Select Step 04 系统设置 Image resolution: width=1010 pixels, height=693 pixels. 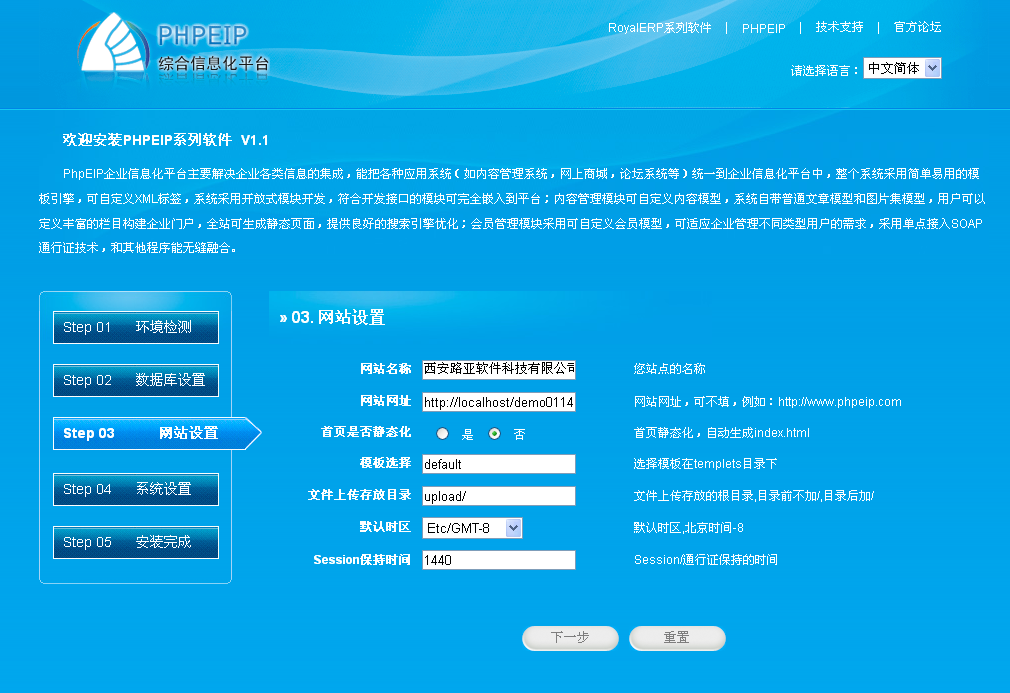(x=136, y=489)
